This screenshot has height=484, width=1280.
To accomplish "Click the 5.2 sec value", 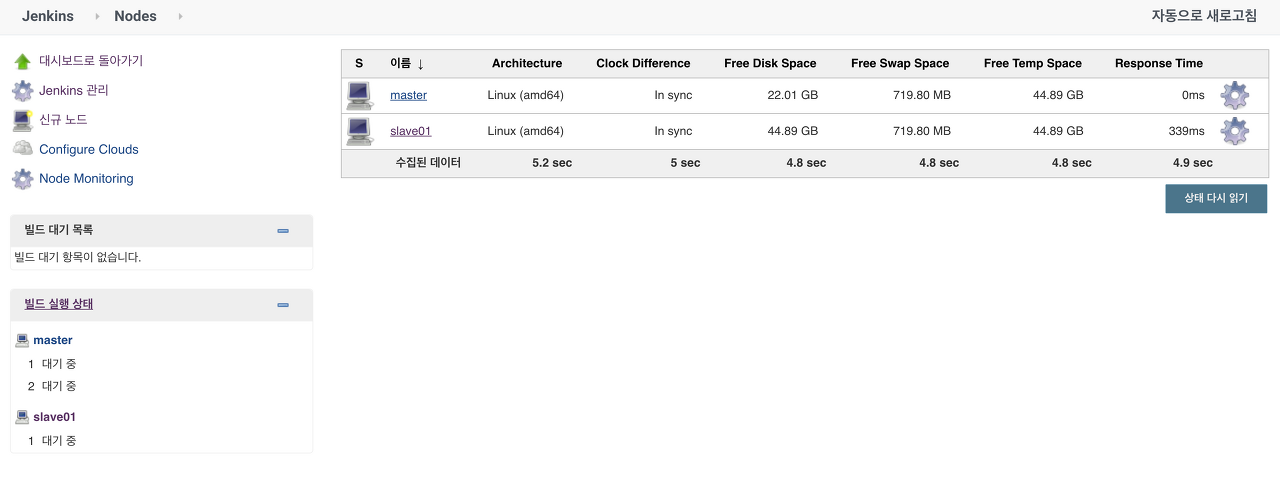I will point(552,162).
